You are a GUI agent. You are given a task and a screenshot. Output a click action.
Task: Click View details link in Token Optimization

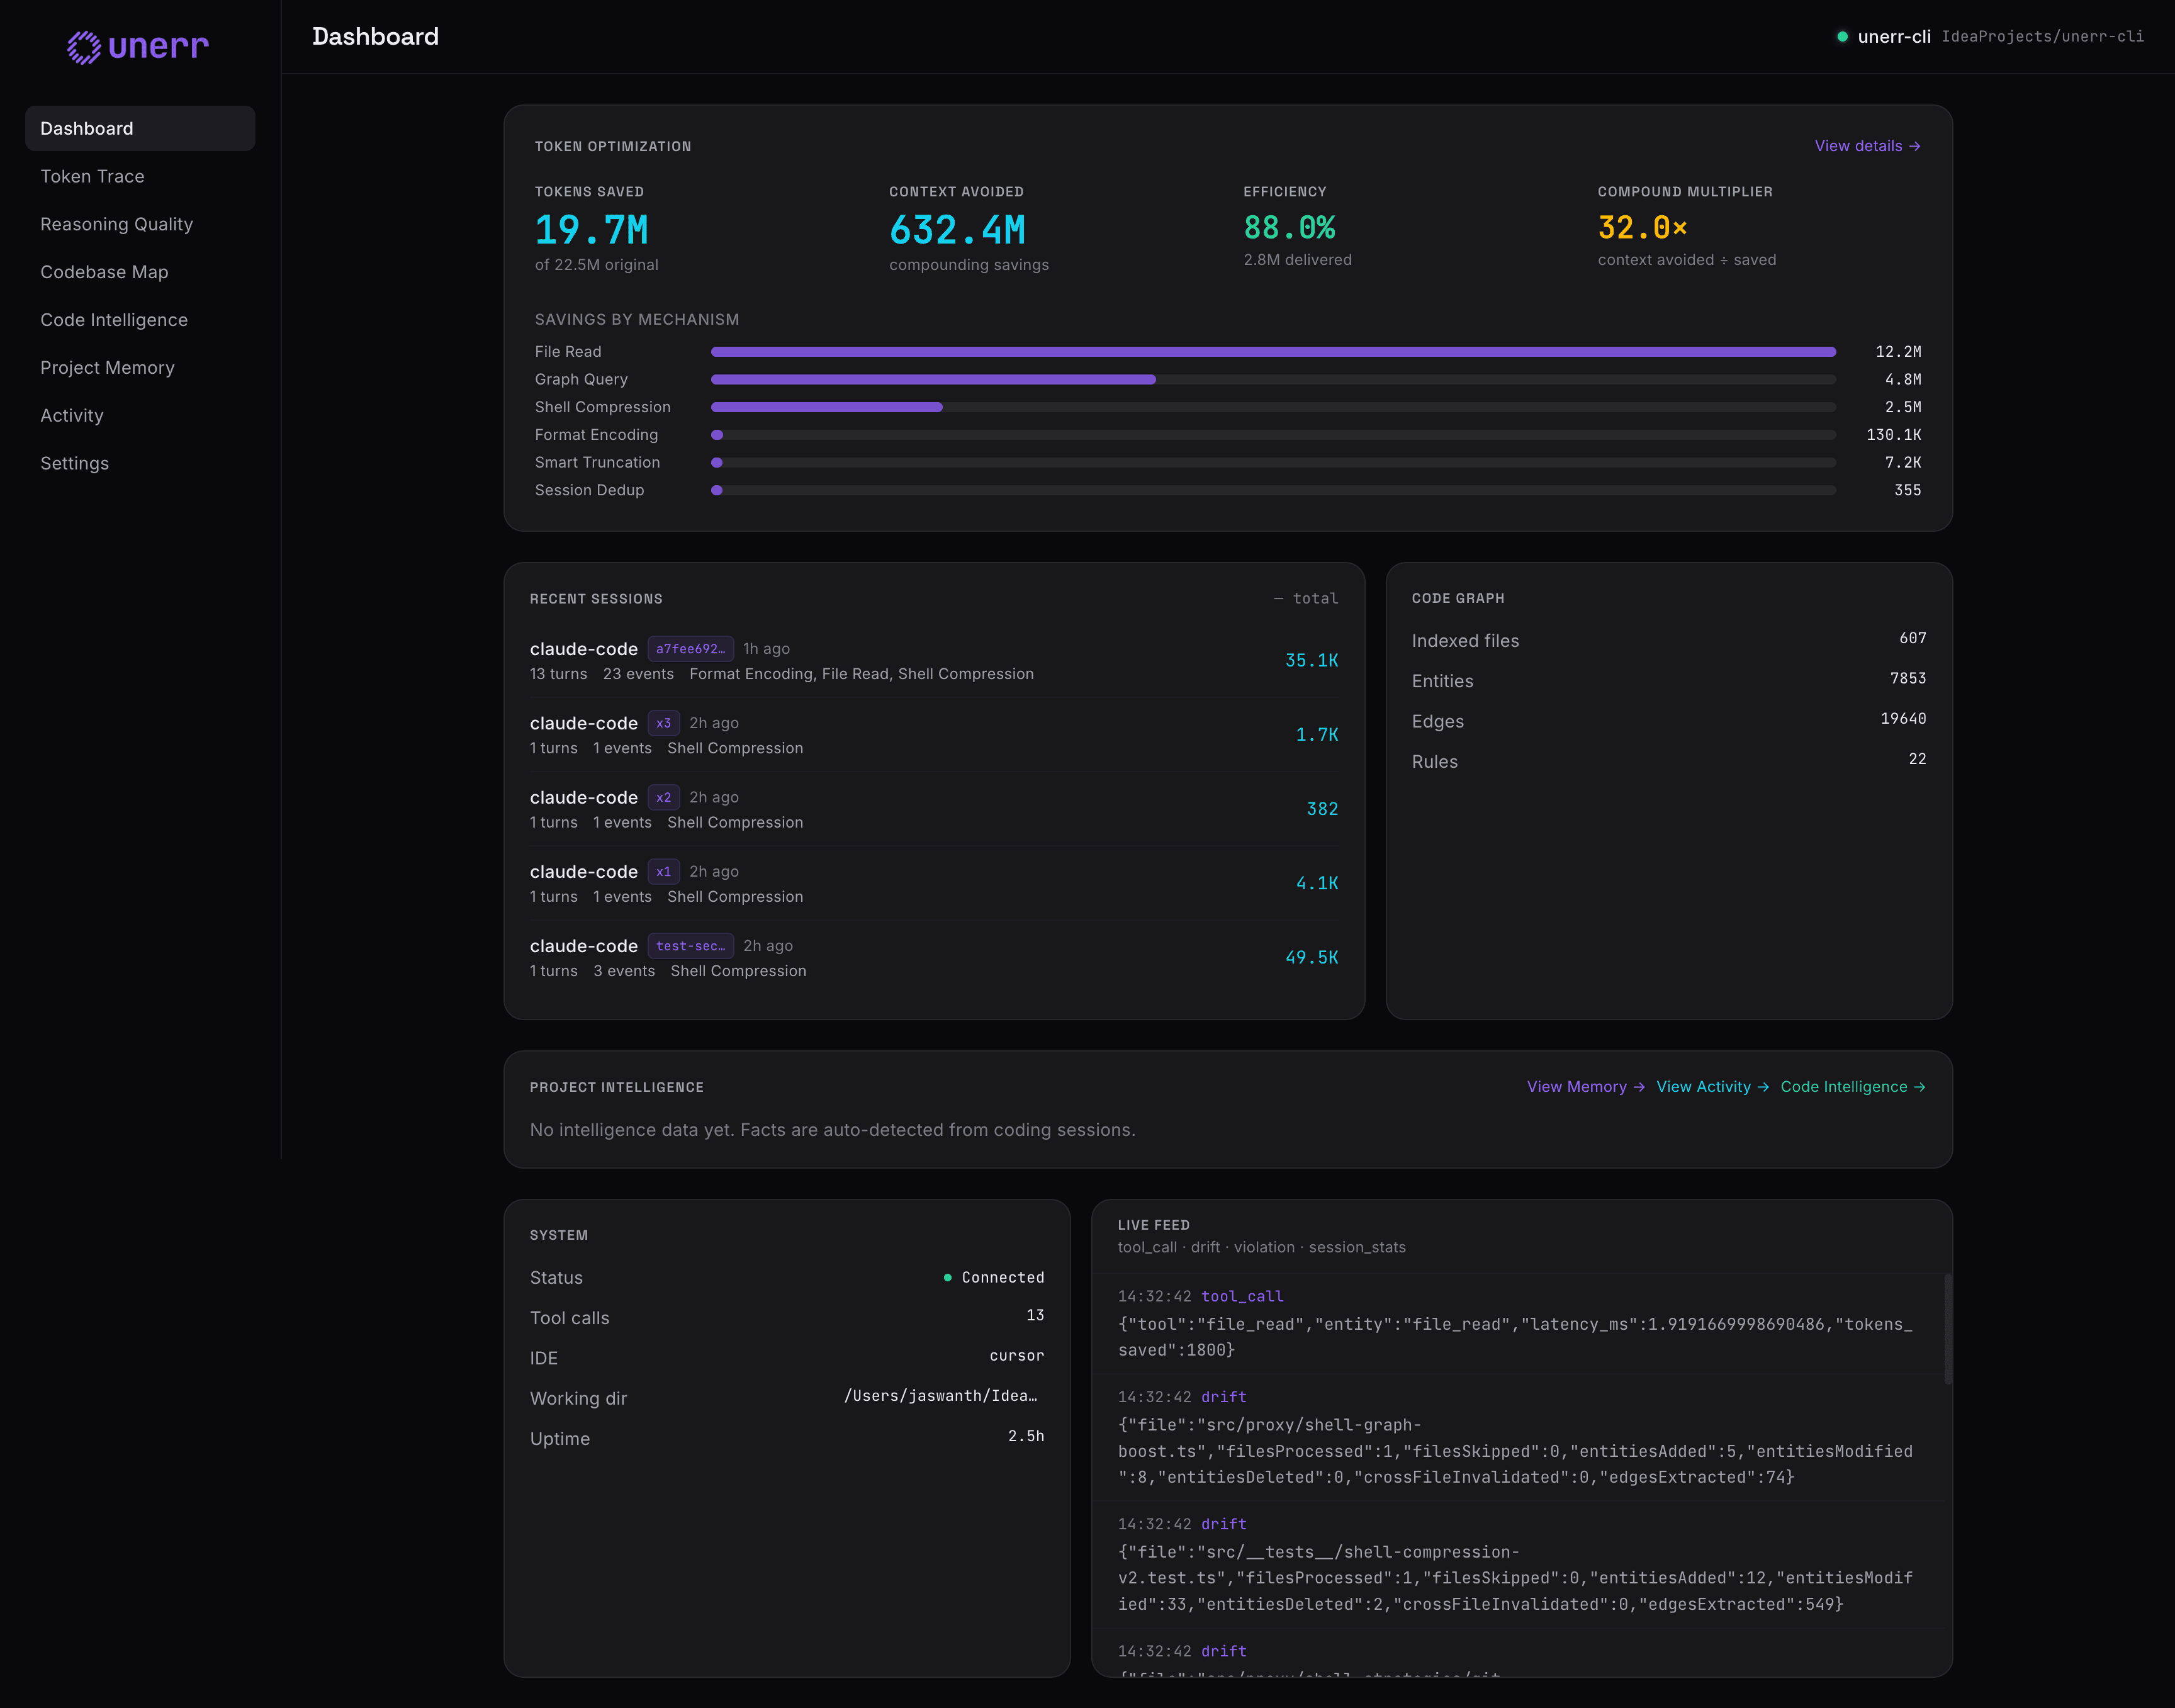coord(1867,146)
